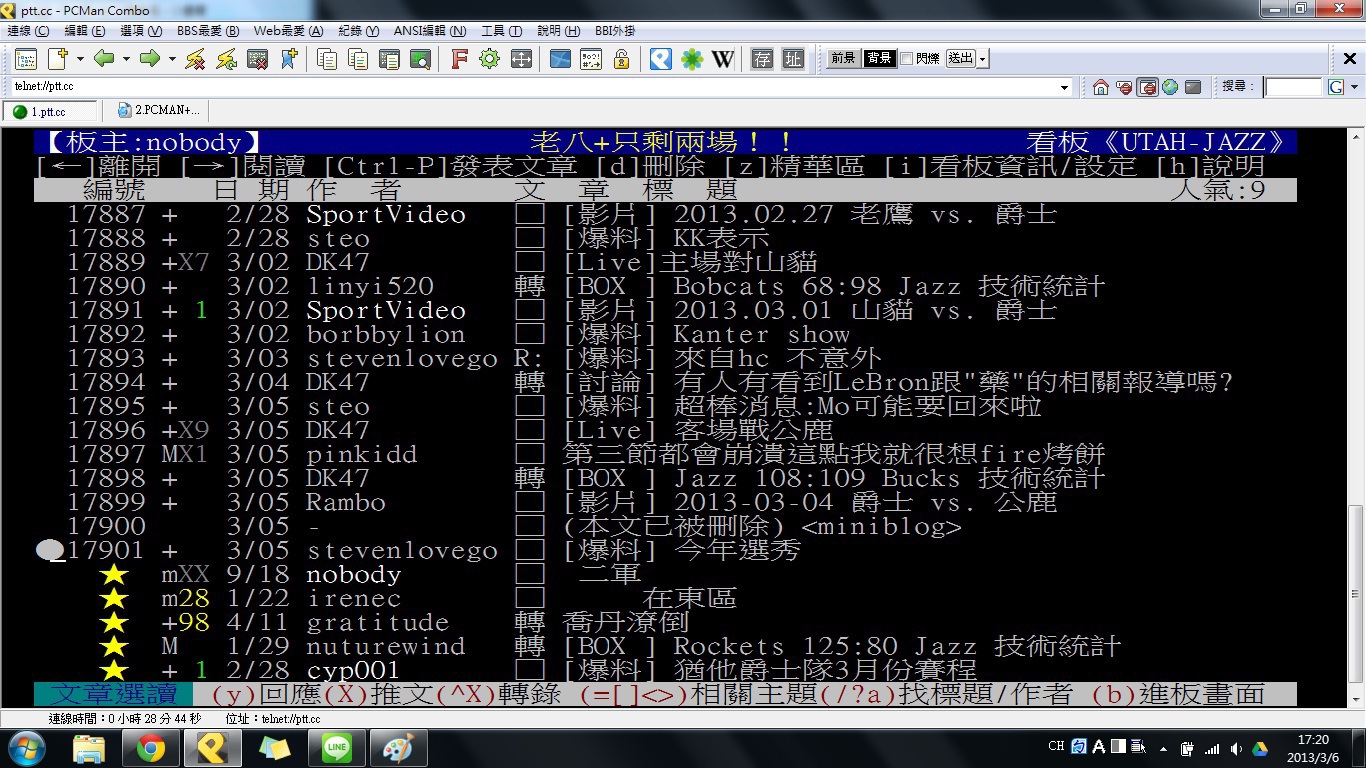The image size is (1366, 768).
Task: Expand the back arrow history dropdown
Action: tap(126, 59)
